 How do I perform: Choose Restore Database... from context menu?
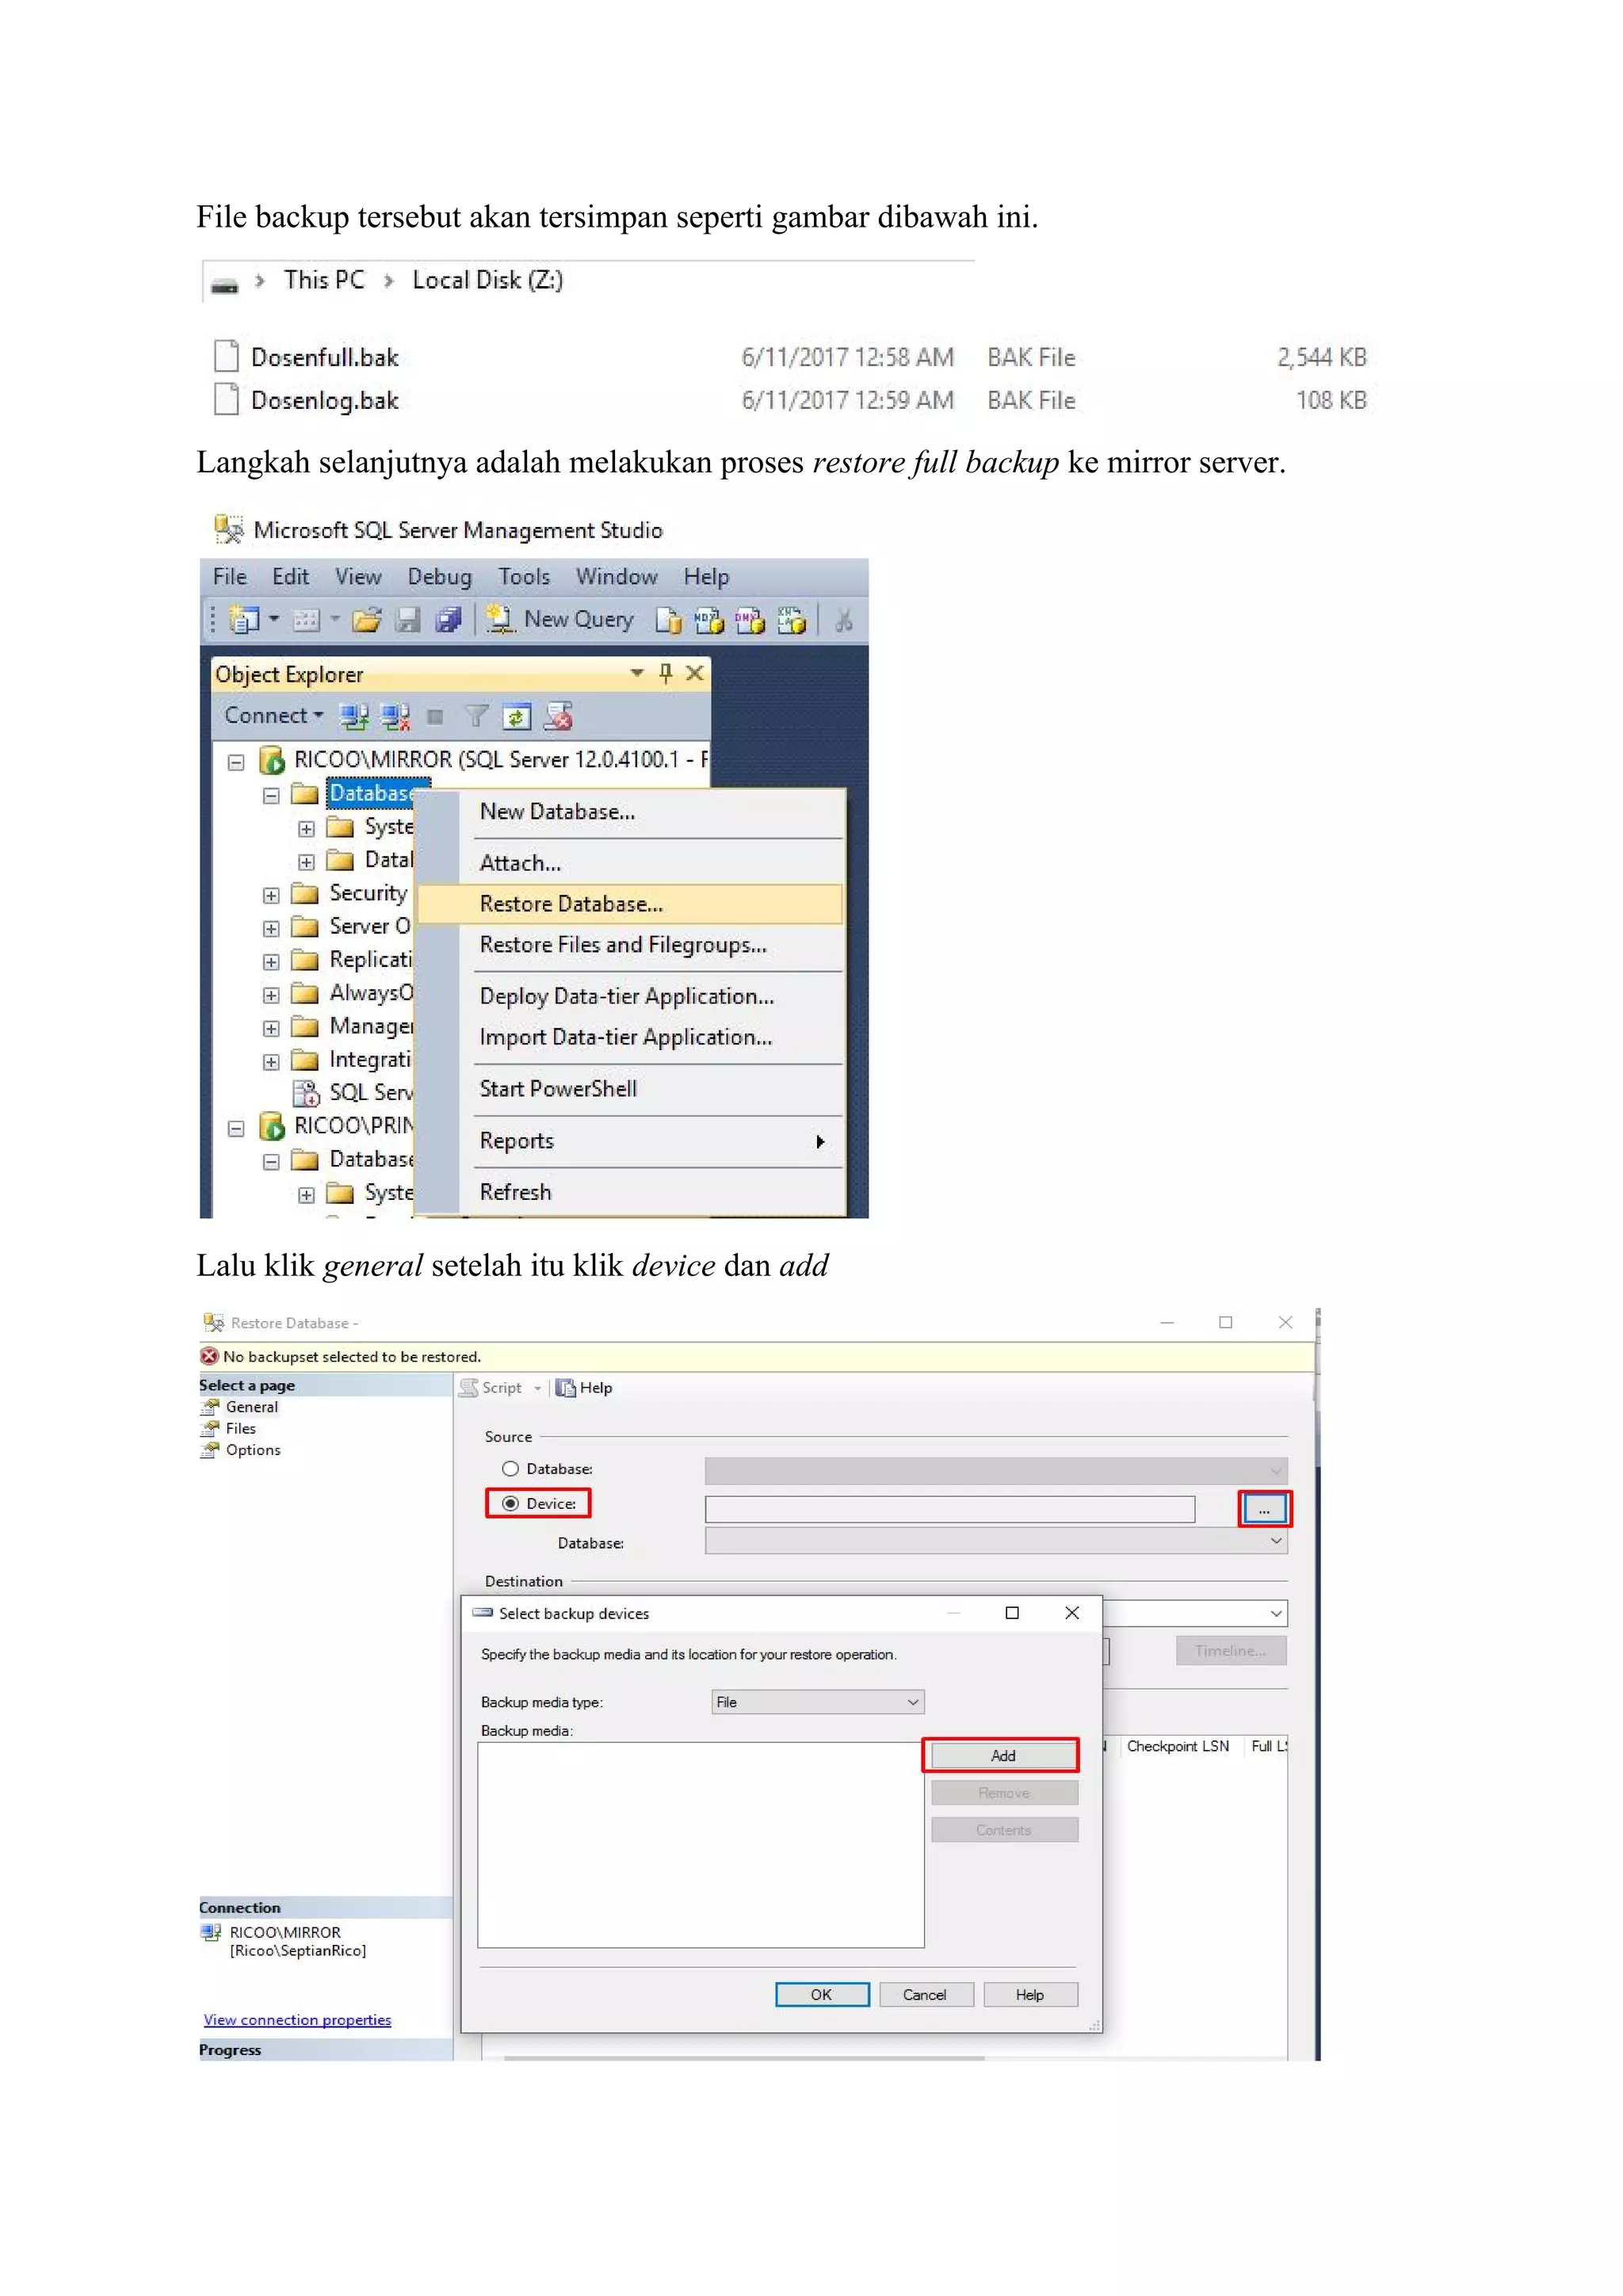(630, 904)
